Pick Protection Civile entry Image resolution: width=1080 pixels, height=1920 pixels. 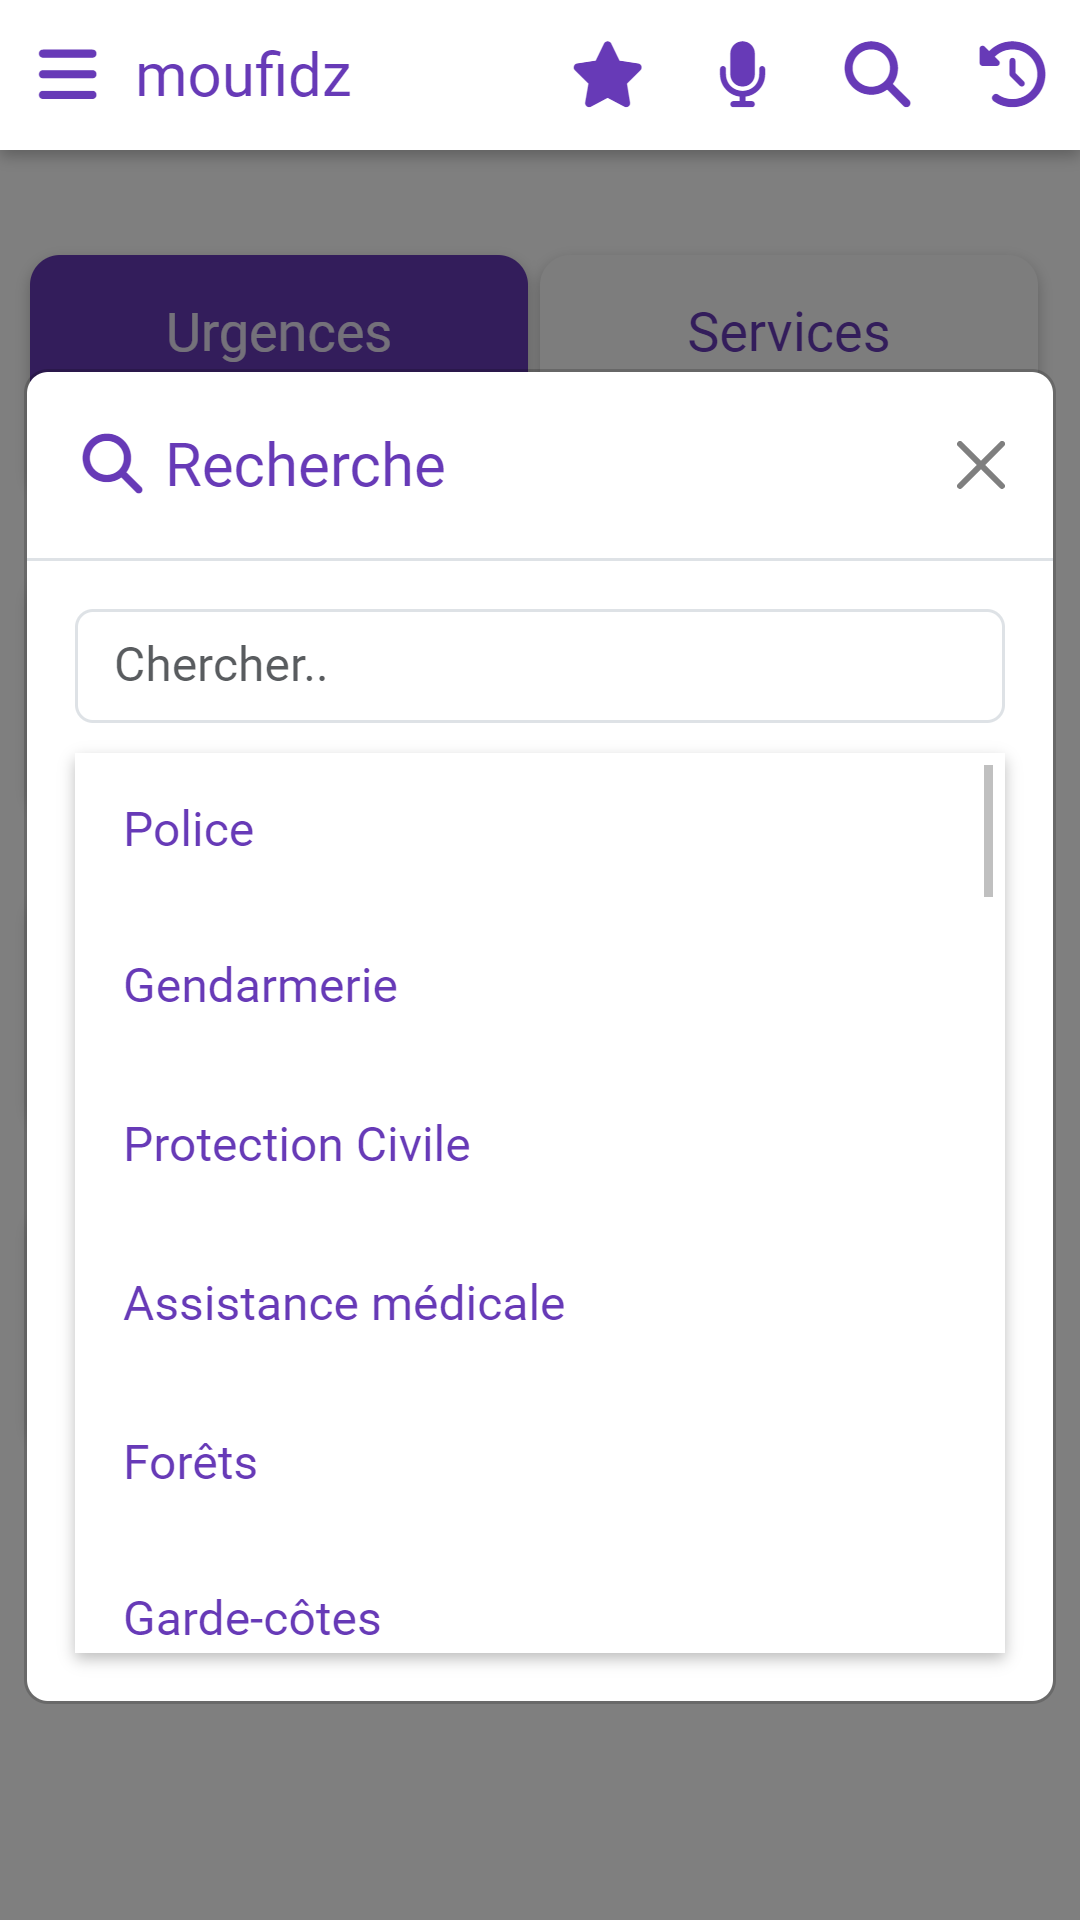tap(297, 1145)
